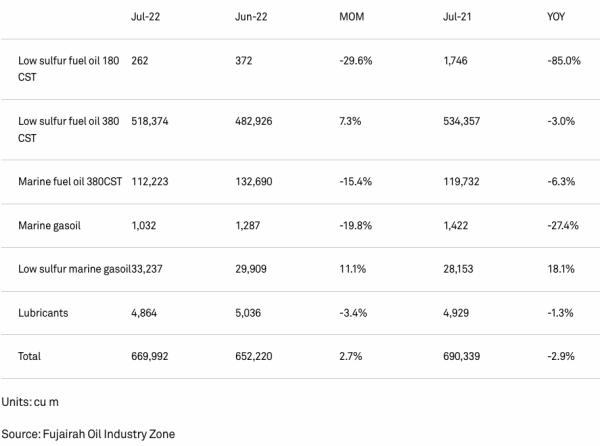The height and width of the screenshot is (446, 600).
Task: Click the Low sulfur fuel oil 180 CST label
Action: pyautogui.click(x=68, y=69)
